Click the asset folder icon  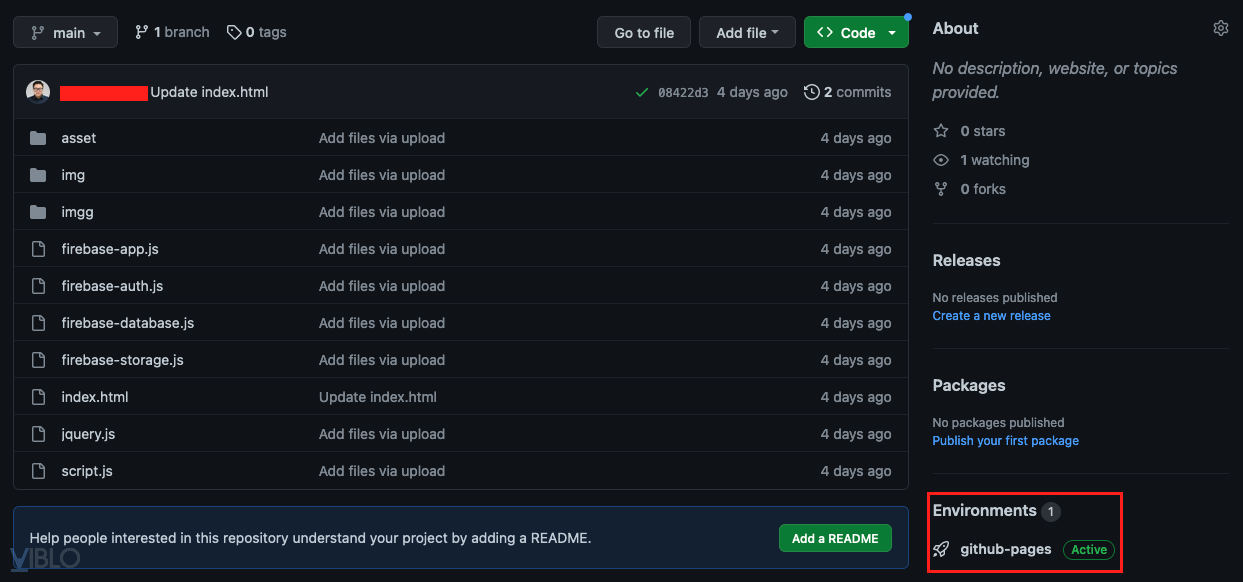coord(38,138)
